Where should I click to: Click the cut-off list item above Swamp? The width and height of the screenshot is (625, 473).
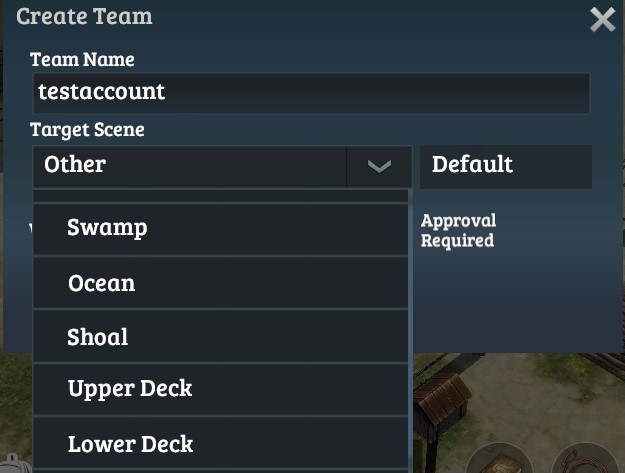[x=220, y=195]
